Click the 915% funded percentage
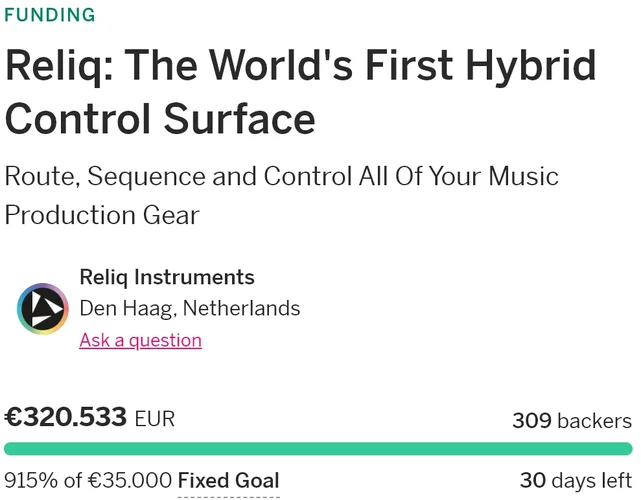 32,481
